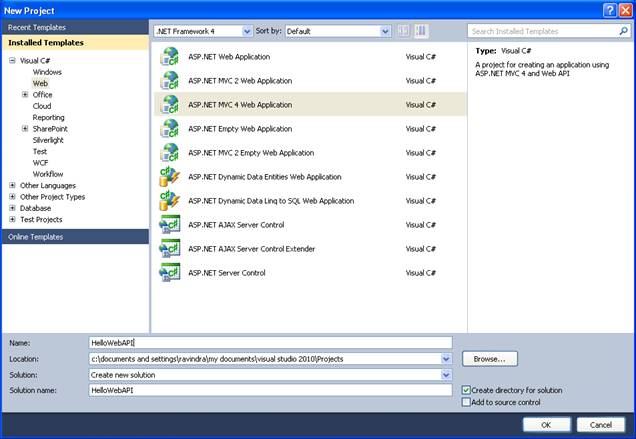636x439 pixels.
Task: Click the ASP.NET Web Application template icon
Action: pos(170,57)
